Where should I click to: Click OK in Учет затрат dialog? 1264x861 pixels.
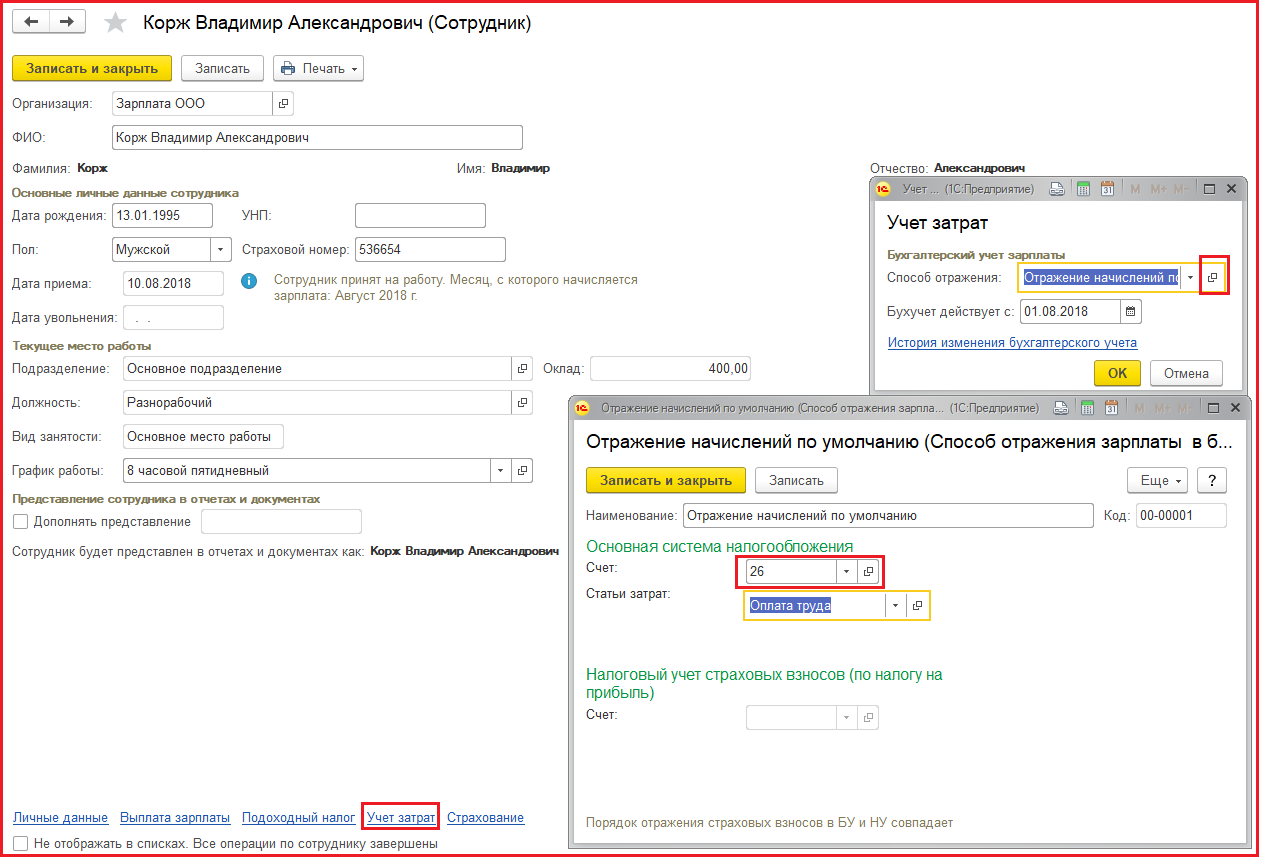(1117, 373)
